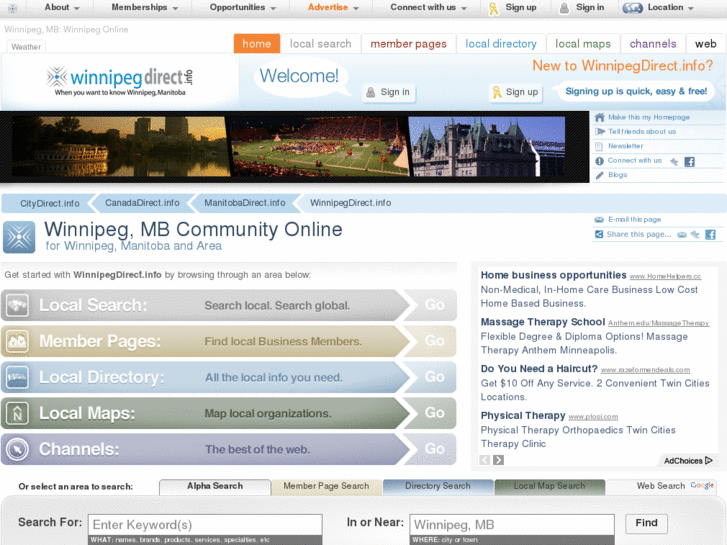The image size is (727, 545).
Task: Click the Make this my Homepage house icon
Action: [599, 117]
